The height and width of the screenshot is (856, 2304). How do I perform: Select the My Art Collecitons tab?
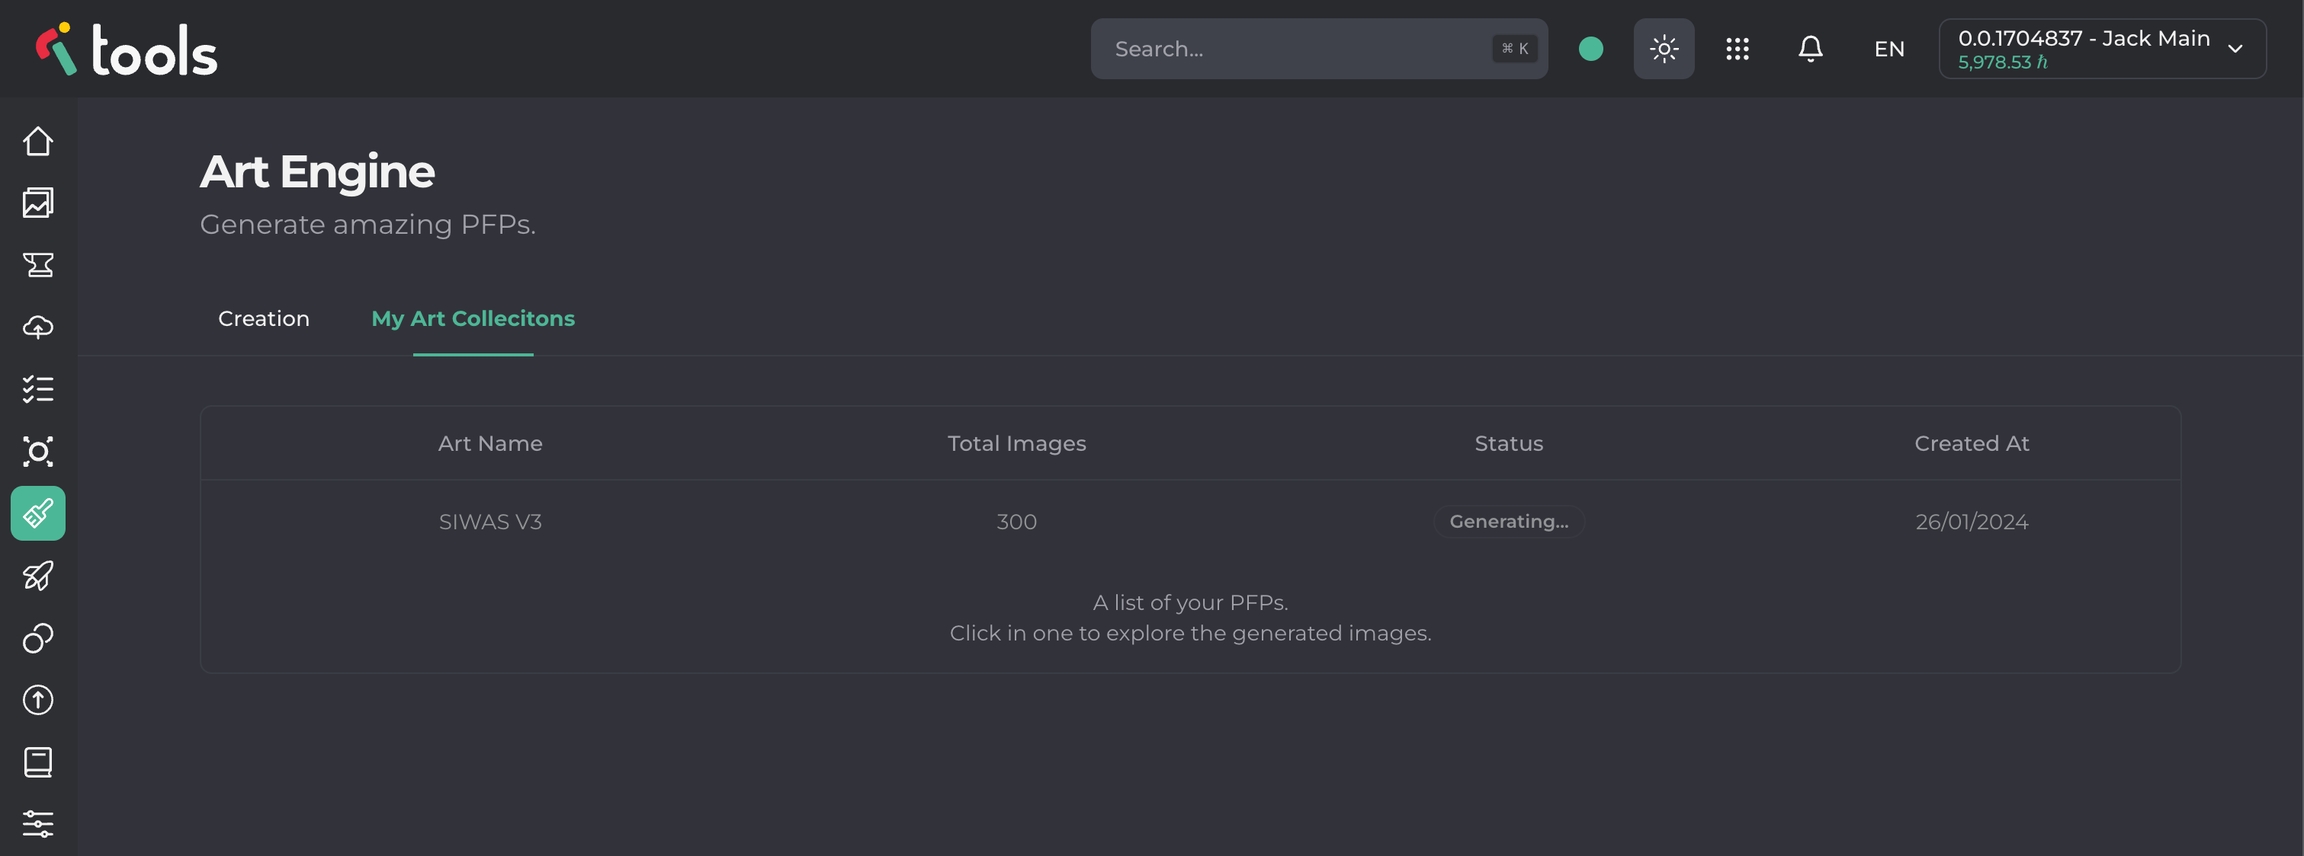point(473,319)
